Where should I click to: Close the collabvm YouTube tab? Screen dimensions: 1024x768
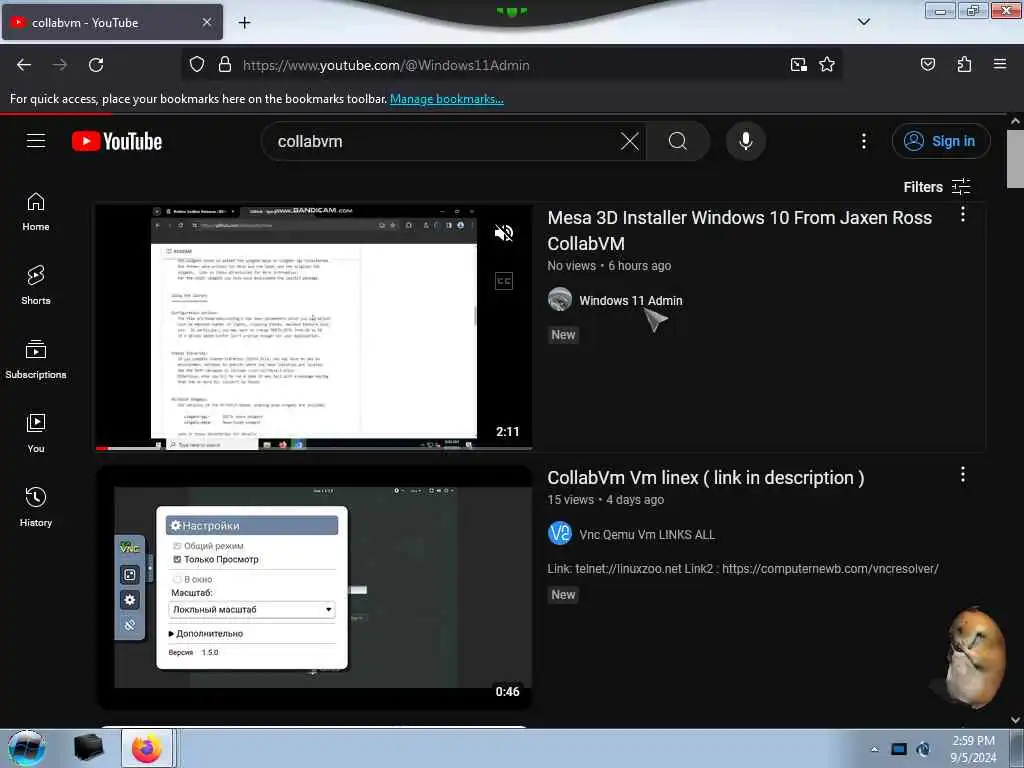click(206, 23)
